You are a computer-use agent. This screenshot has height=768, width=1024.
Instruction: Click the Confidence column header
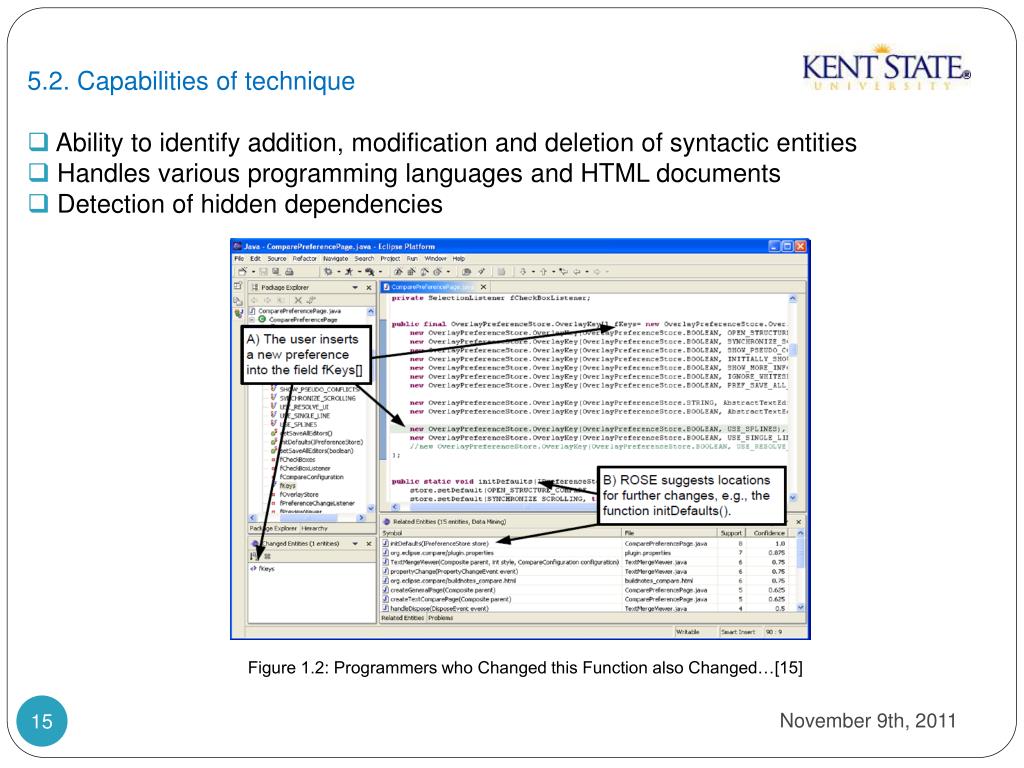coord(769,534)
